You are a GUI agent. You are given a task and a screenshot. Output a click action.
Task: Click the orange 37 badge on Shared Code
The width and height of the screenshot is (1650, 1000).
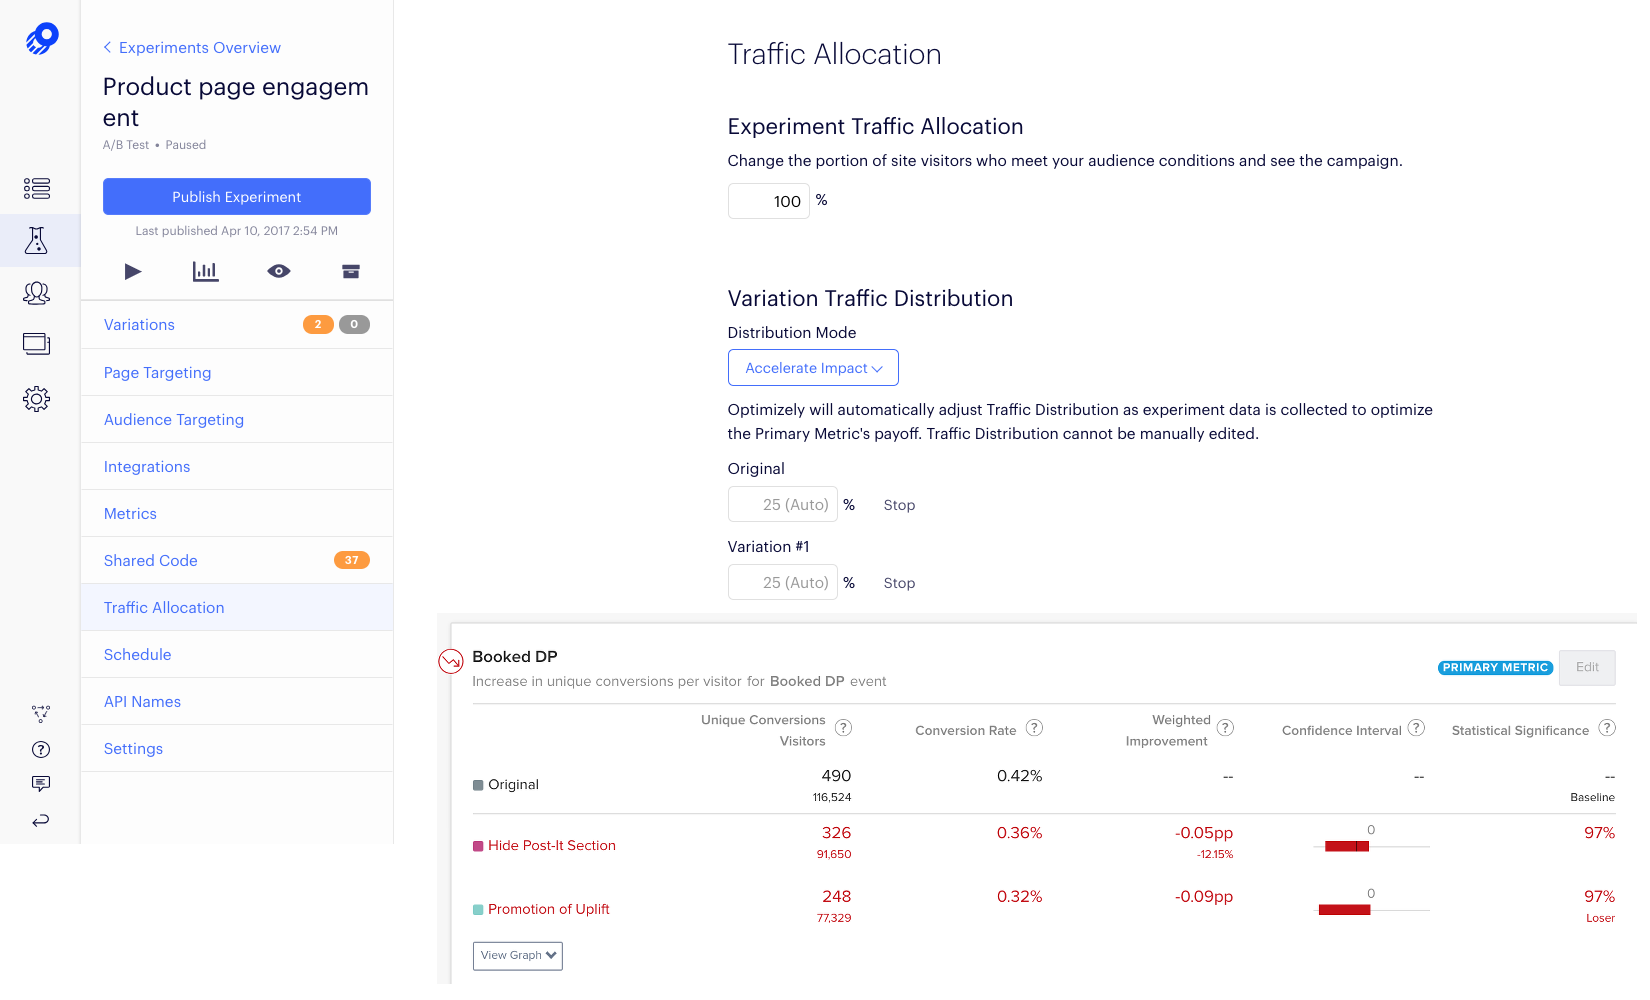click(x=352, y=560)
